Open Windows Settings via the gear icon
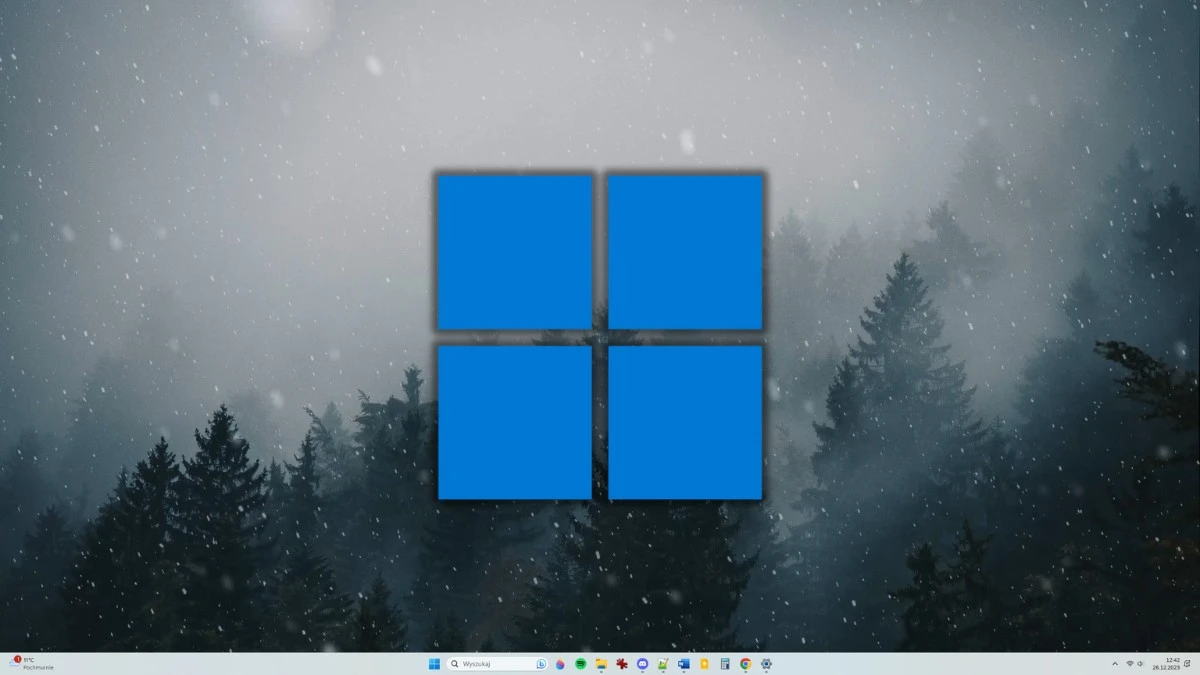Screen dimensions: 1200x675 765,663
